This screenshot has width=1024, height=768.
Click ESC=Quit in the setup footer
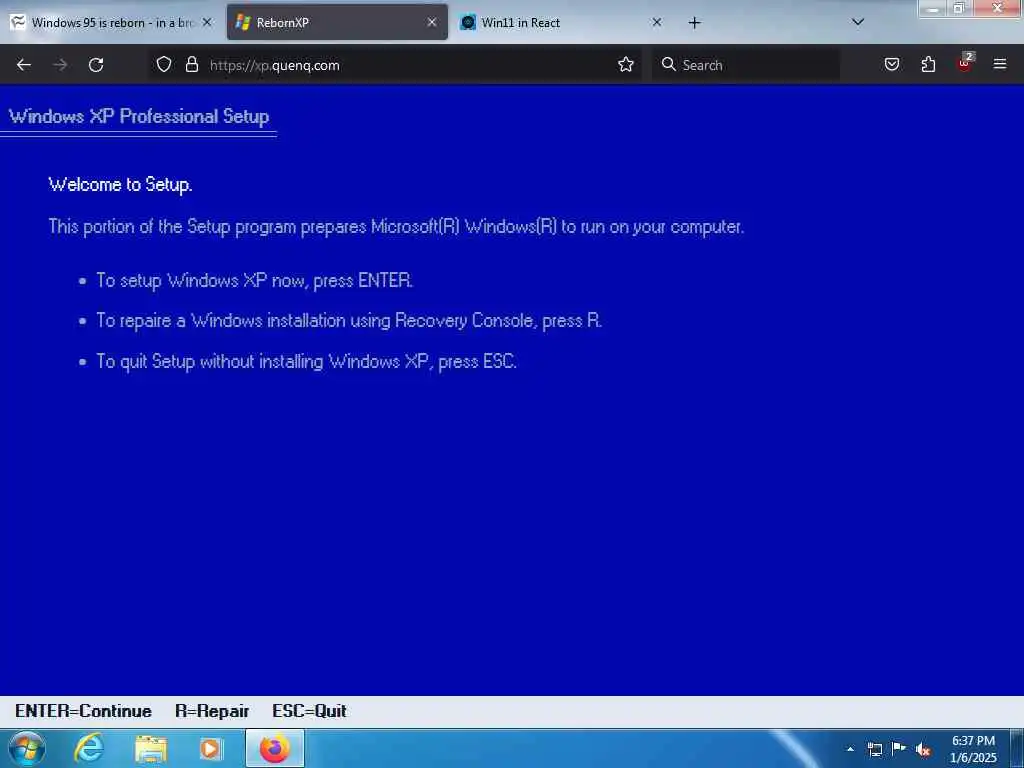(x=310, y=711)
